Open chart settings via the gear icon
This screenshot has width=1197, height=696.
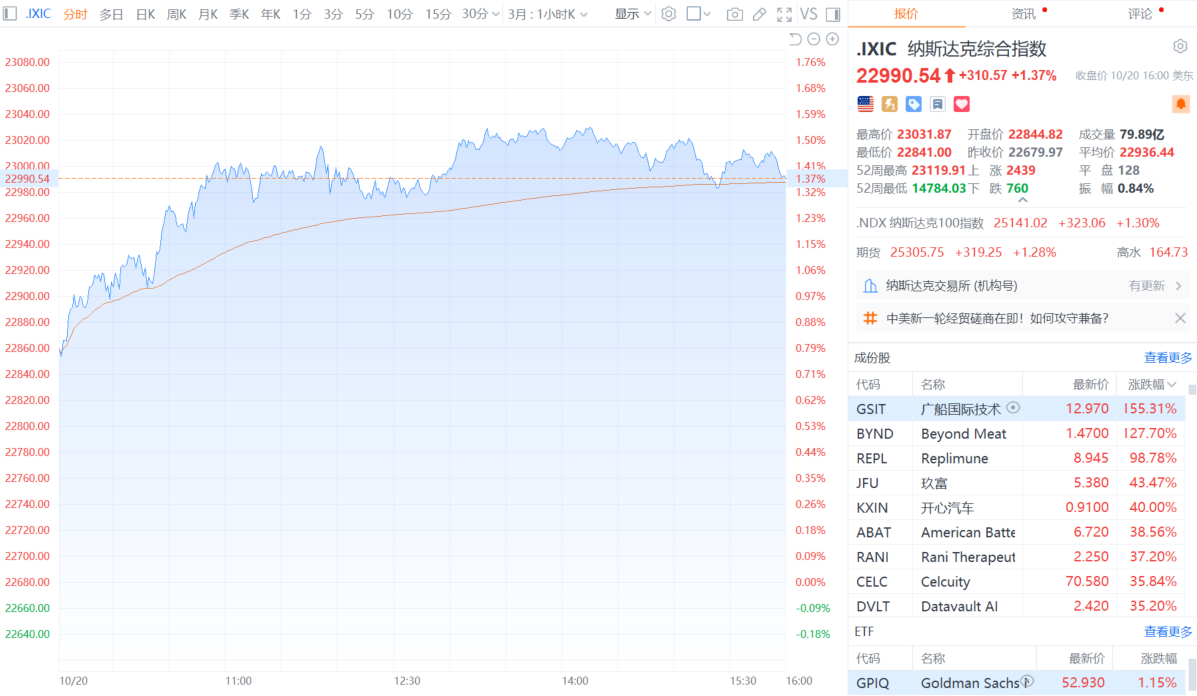668,14
